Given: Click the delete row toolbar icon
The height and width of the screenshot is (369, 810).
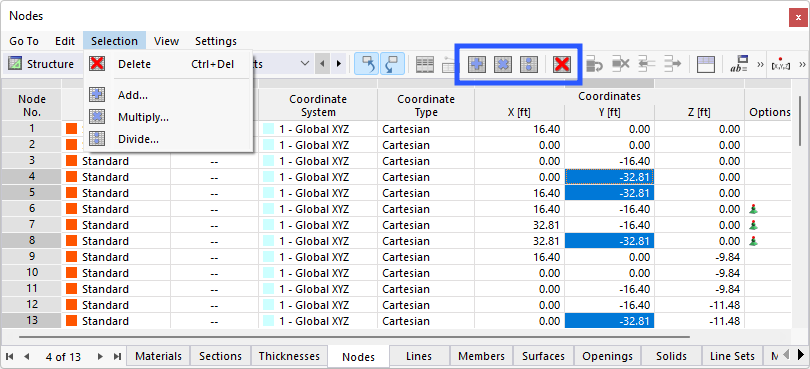Looking at the screenshot, I should pos(620,65).
